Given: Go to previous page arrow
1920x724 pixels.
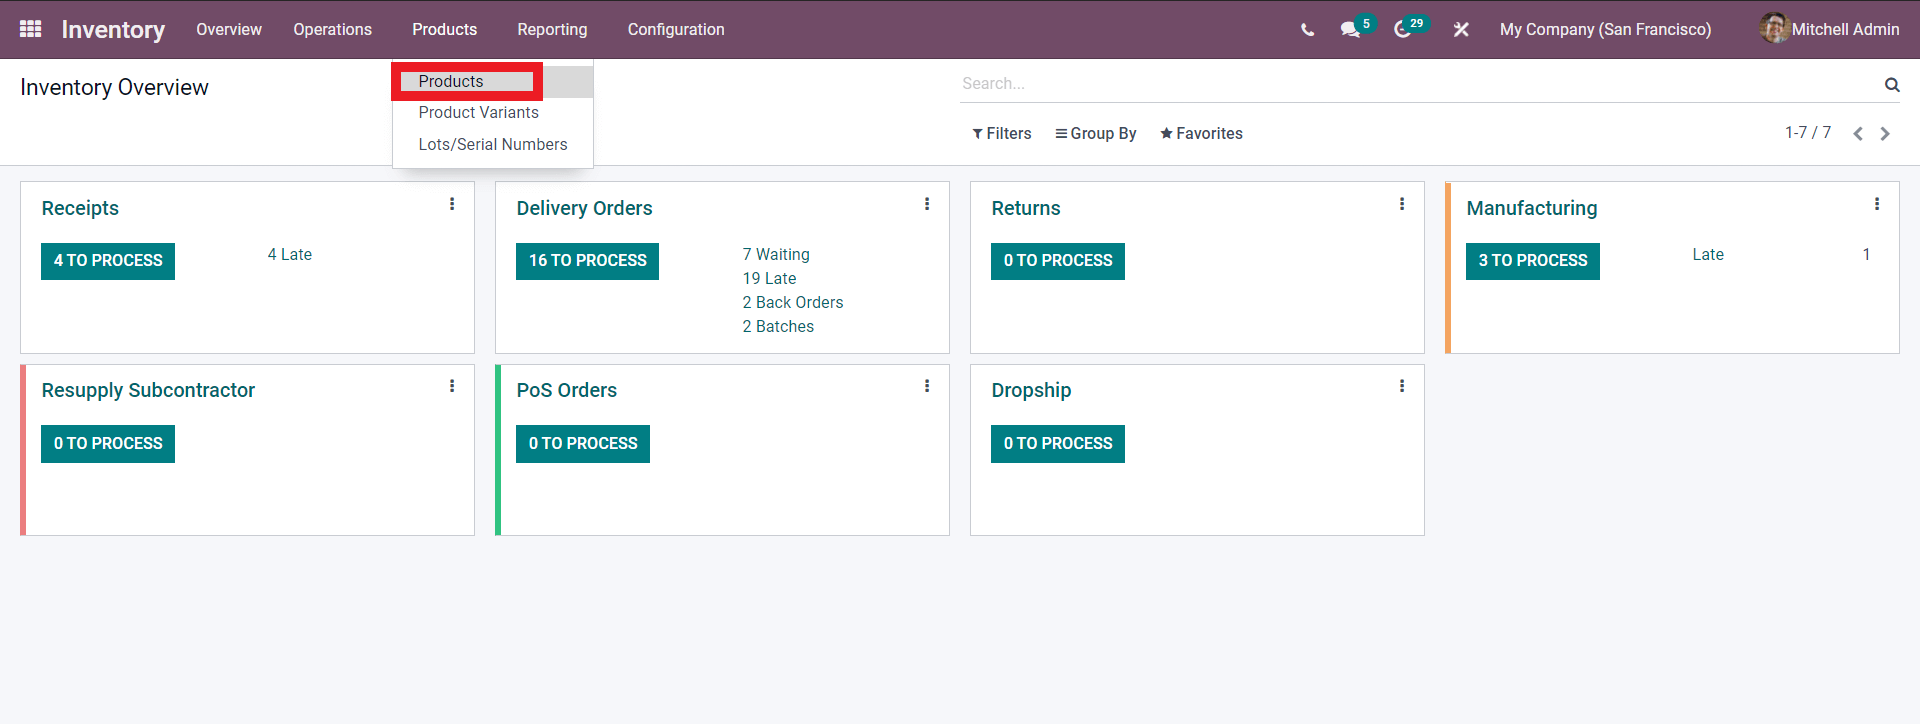Looking at the screenshot, I should click(x=1857, y=134).
